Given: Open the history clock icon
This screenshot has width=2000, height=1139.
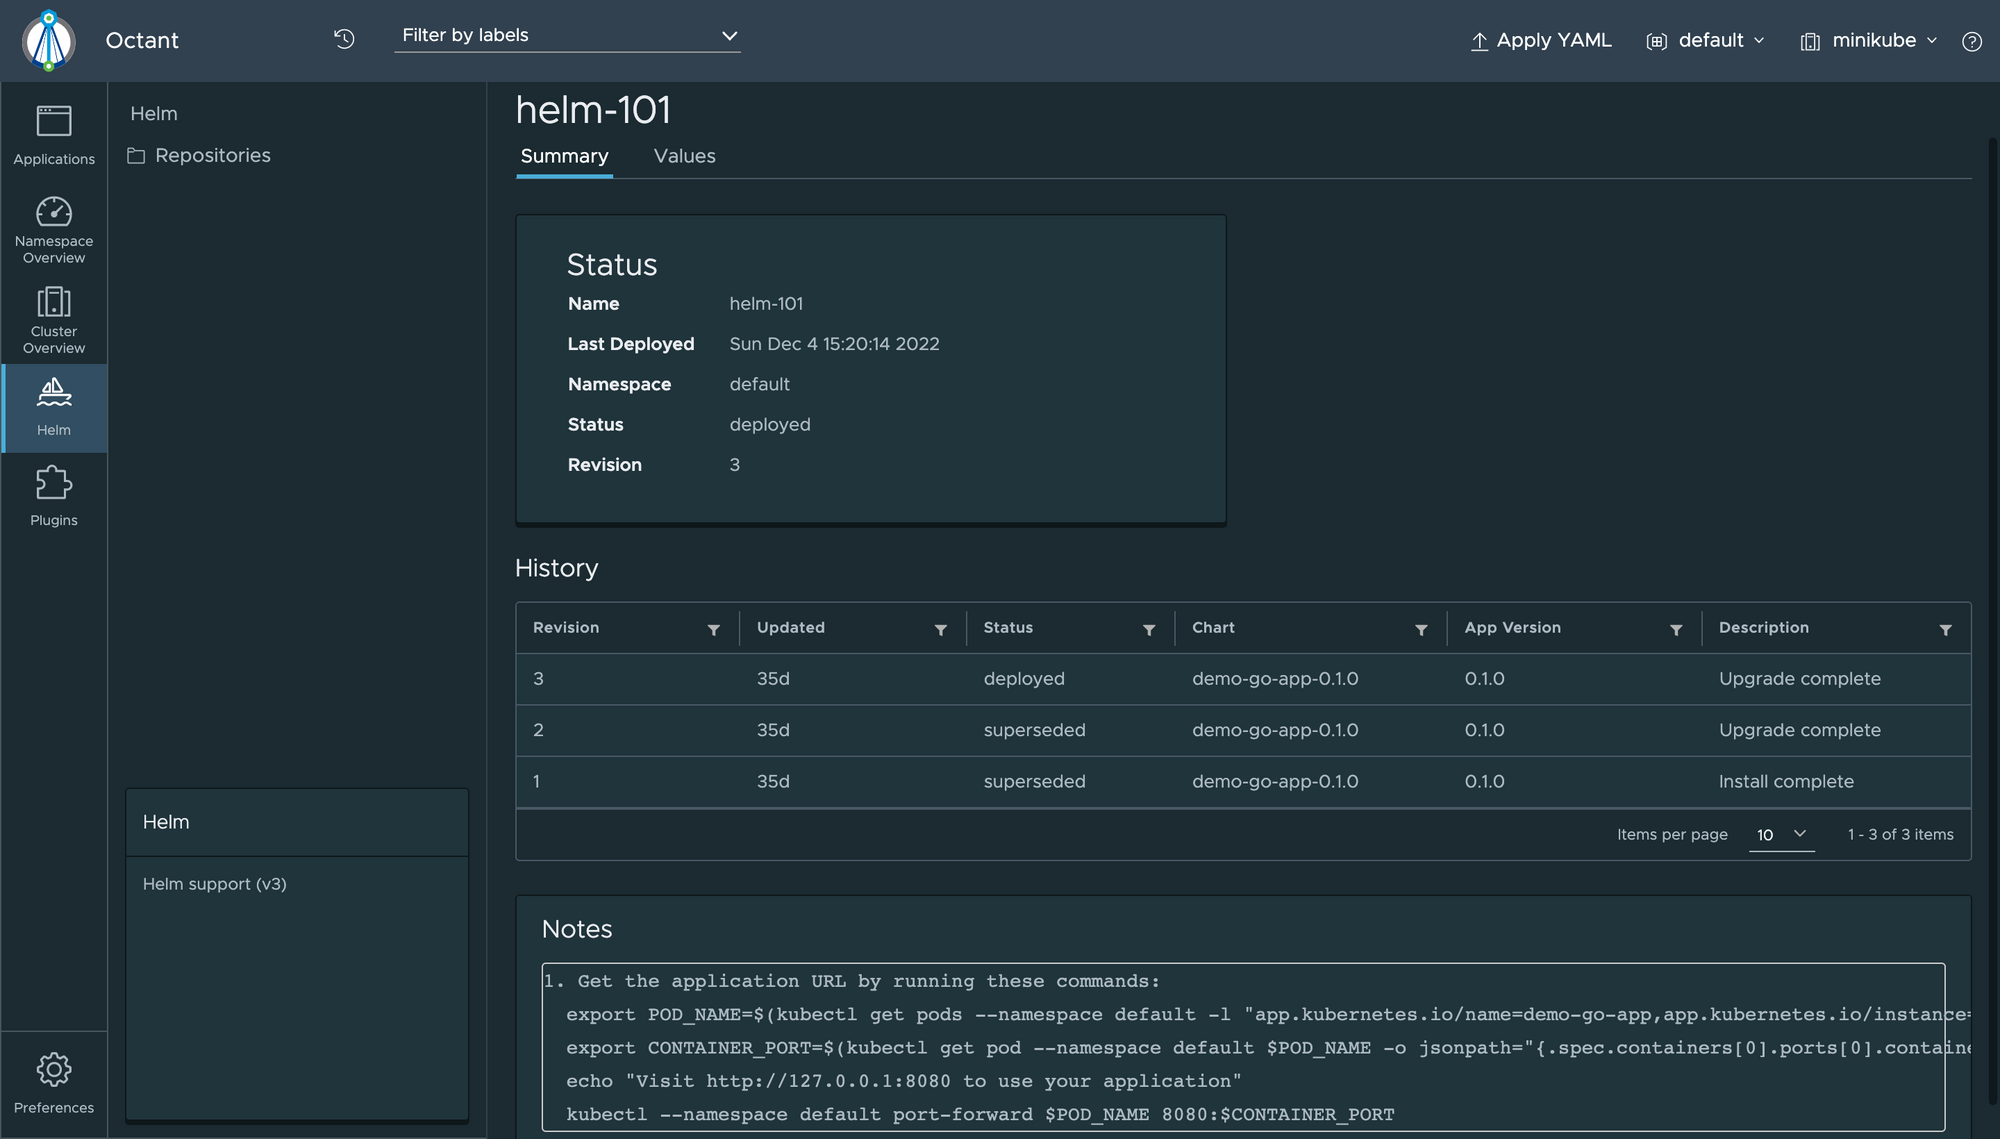Looking at the screenshot, I should (x=344, y=39).
